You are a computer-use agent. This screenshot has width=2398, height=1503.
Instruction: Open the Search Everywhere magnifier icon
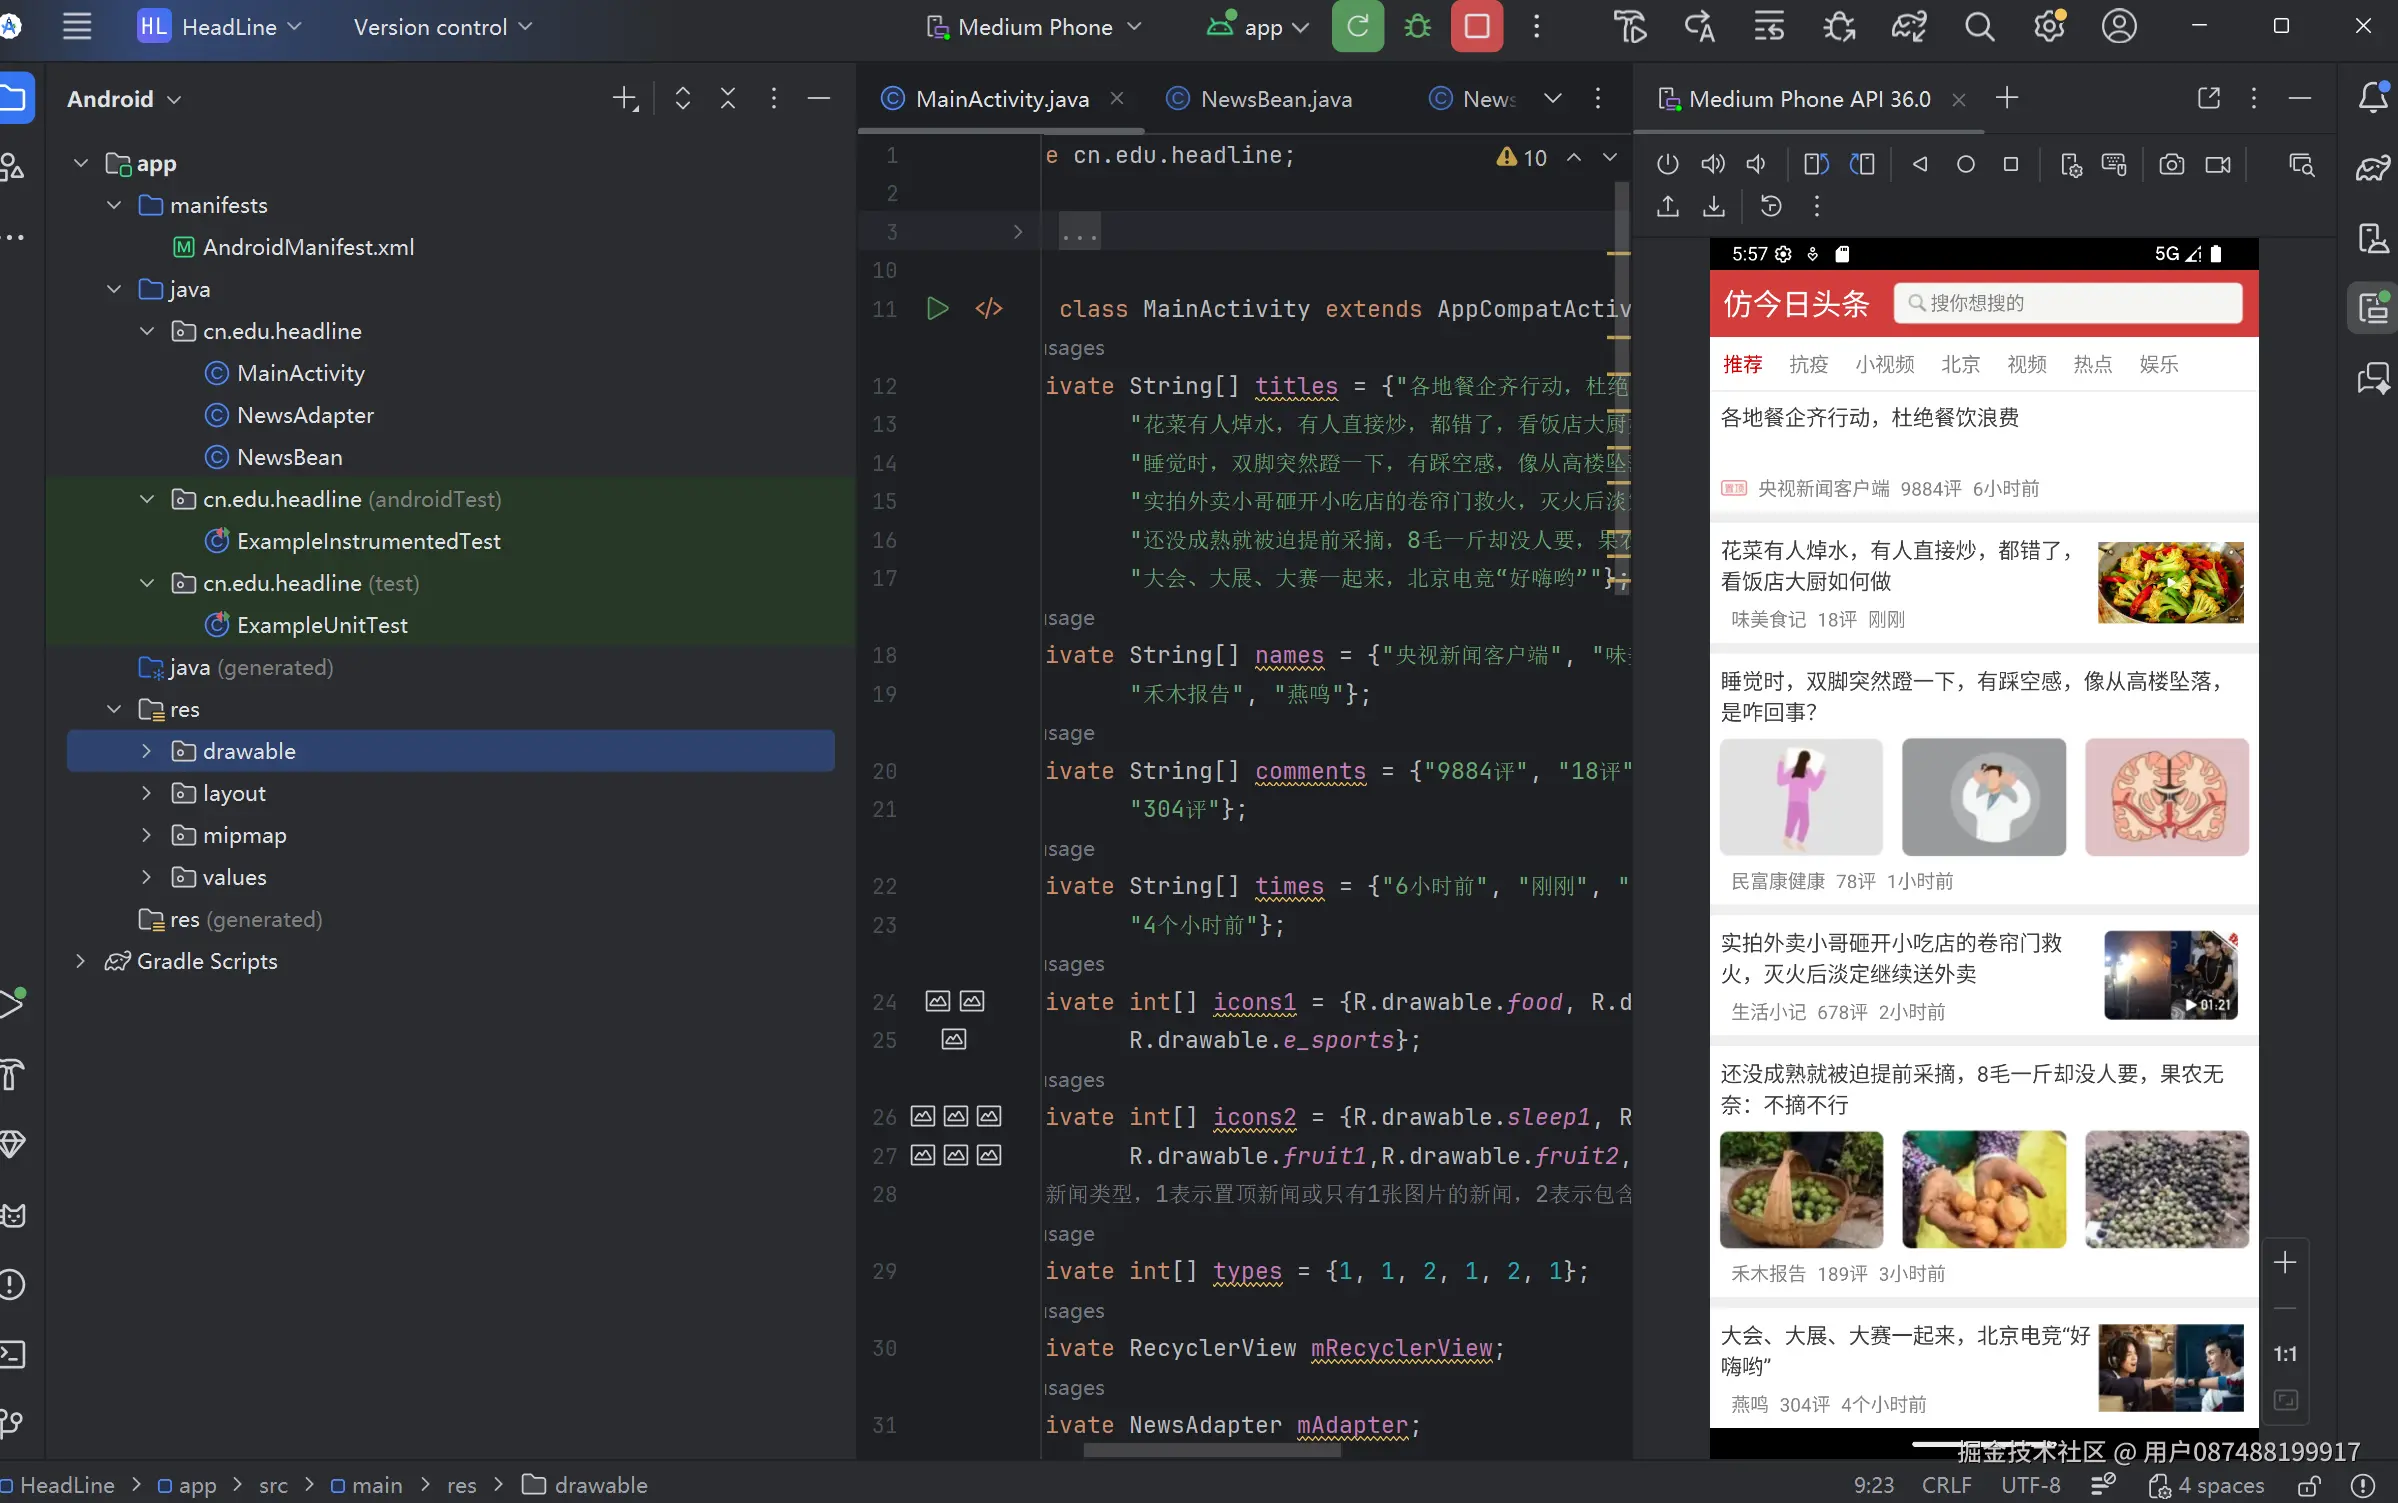[1979, 27]
